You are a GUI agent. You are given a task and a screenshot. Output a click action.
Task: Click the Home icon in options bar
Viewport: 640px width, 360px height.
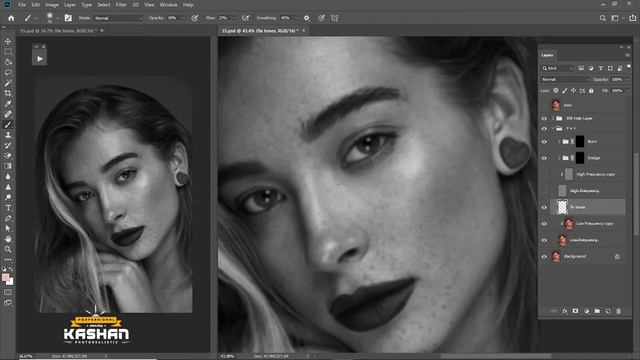(11, 18)
